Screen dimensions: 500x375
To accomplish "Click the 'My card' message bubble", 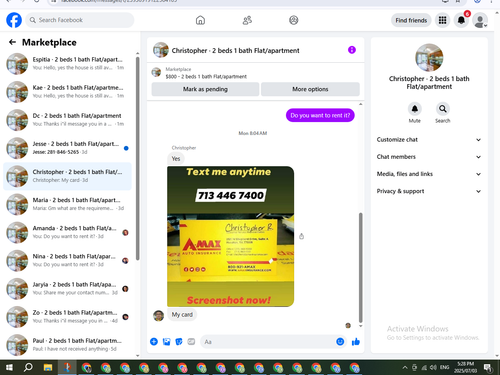I will [x=182, y=314].
